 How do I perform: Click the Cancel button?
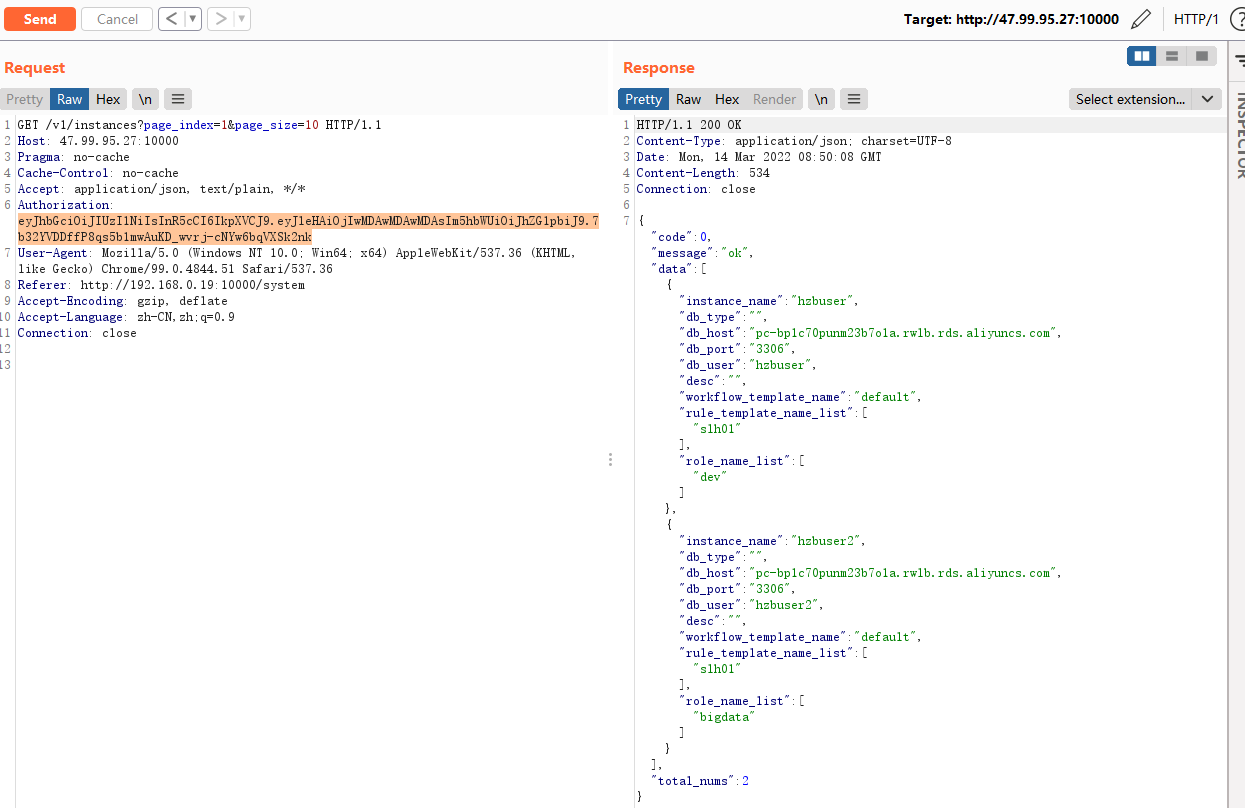(117, 19)
